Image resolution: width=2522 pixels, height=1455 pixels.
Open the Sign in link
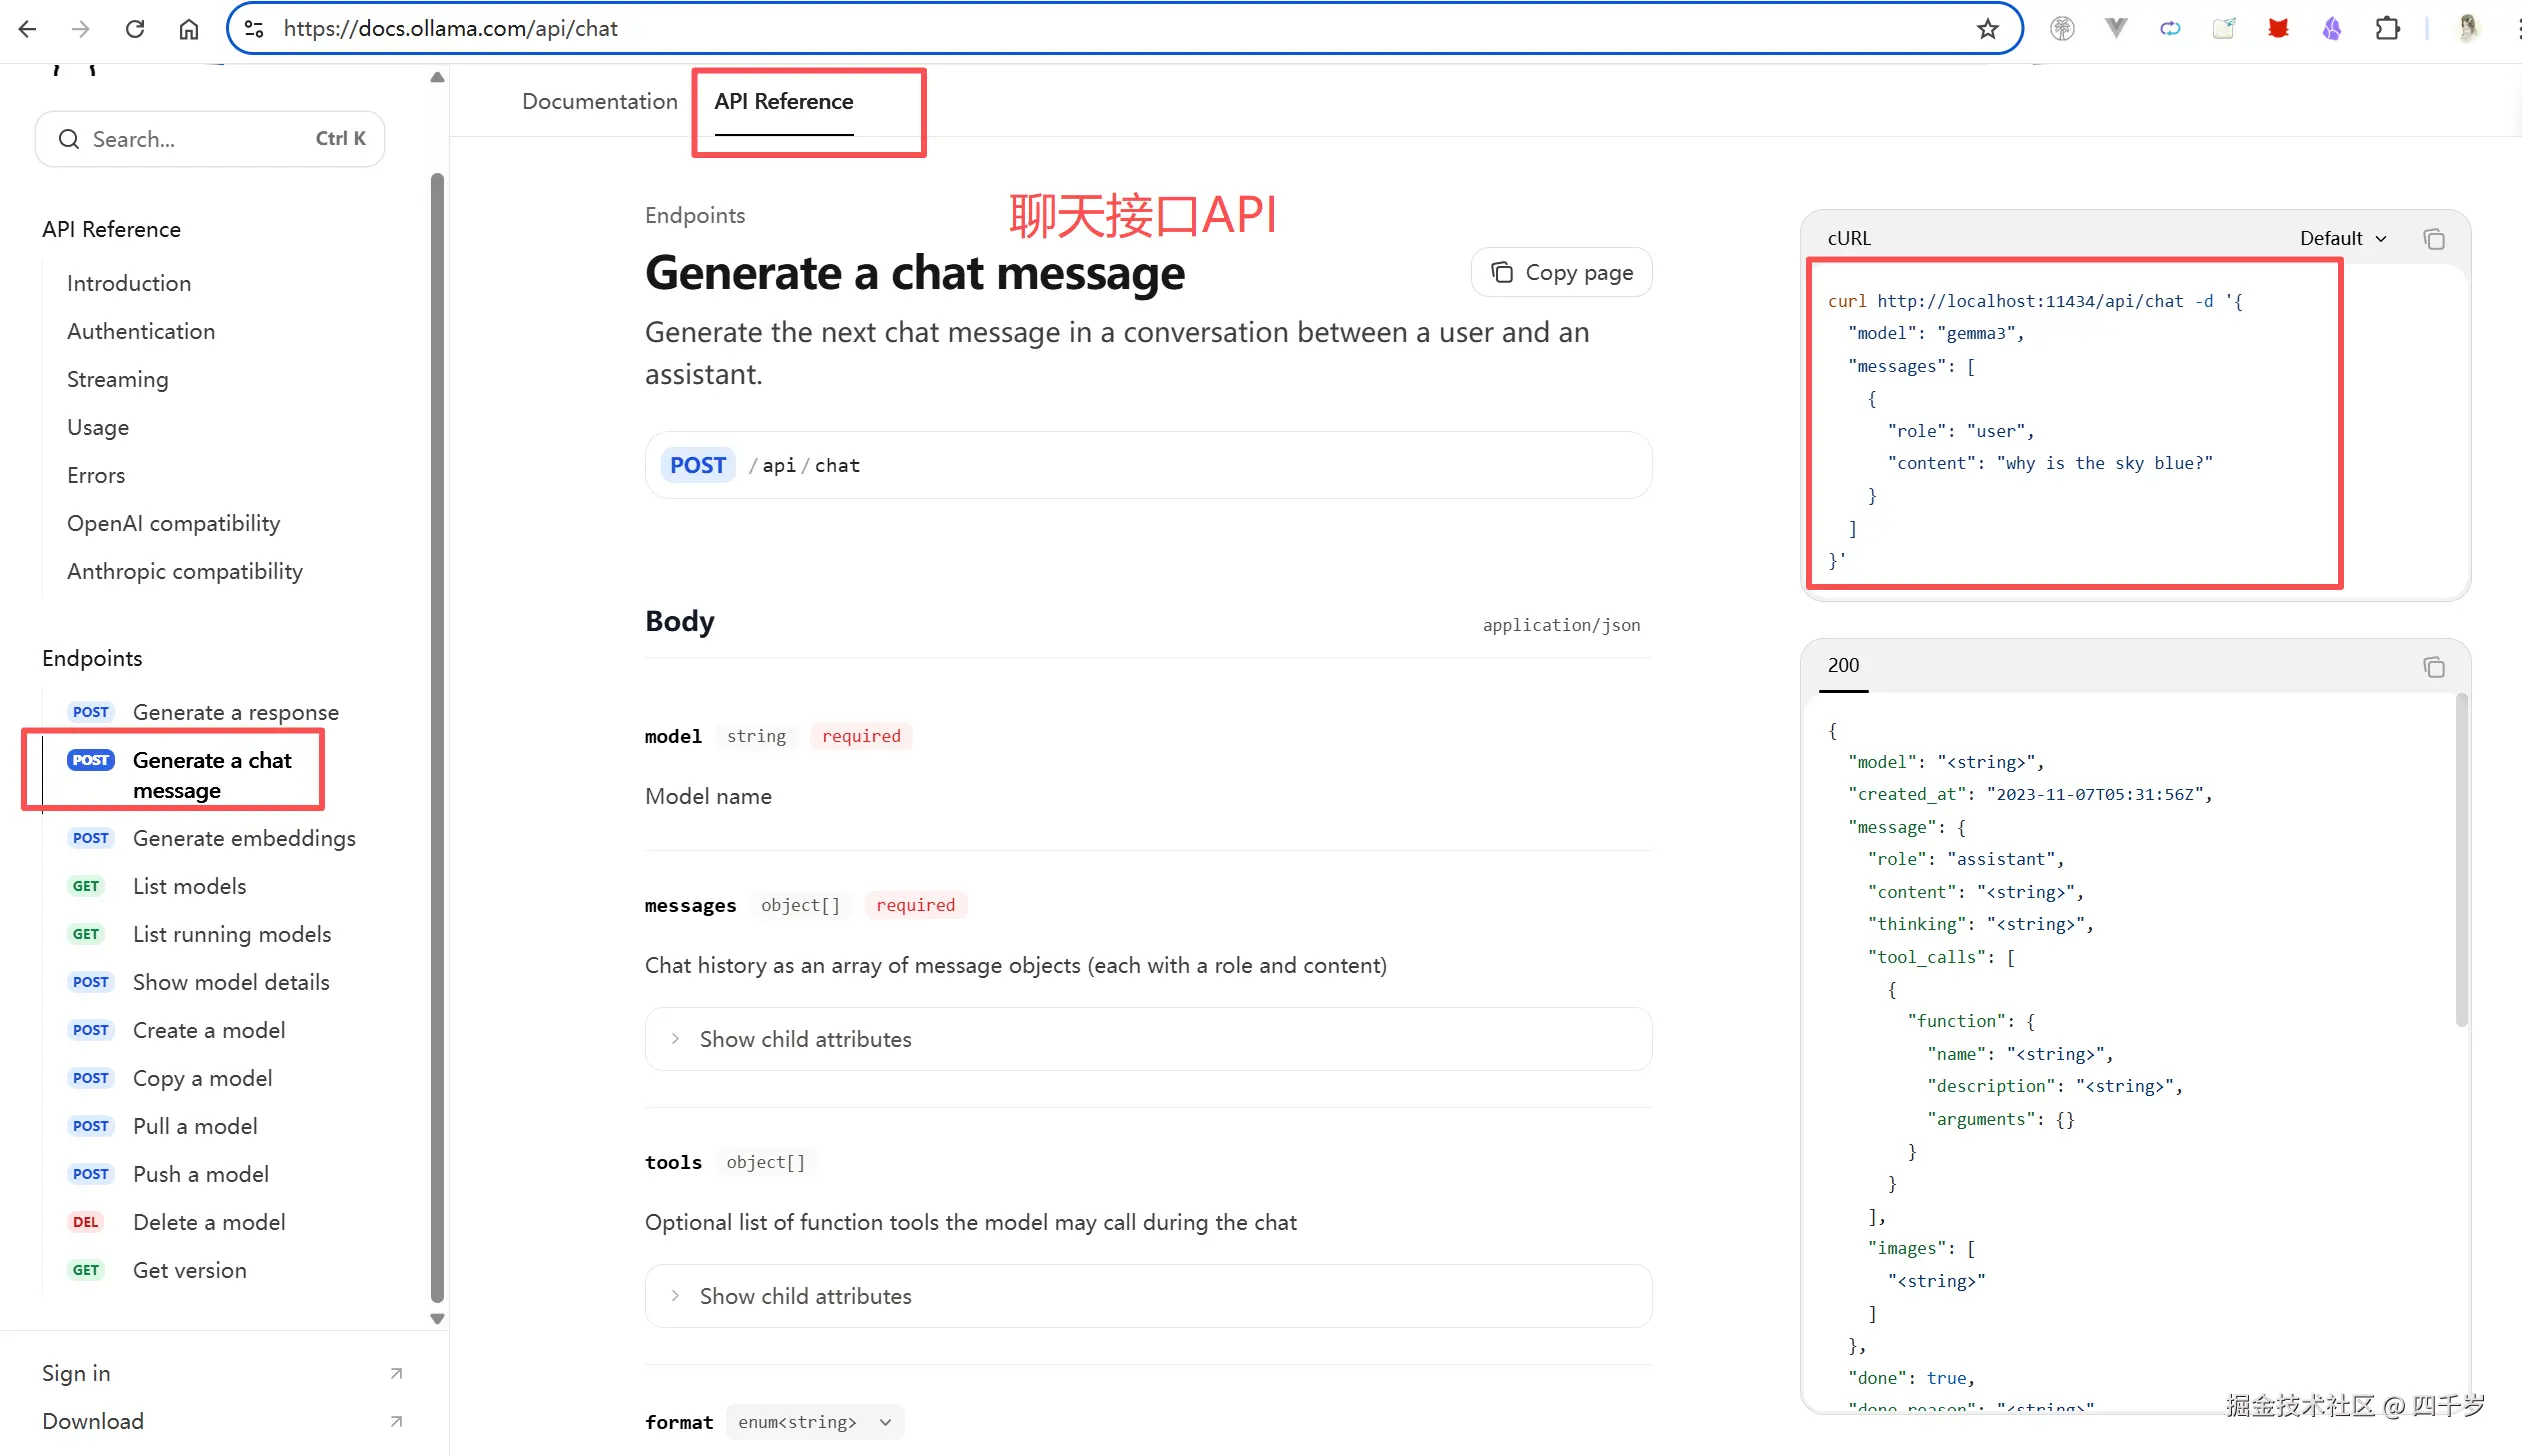tap(76, 1374)
